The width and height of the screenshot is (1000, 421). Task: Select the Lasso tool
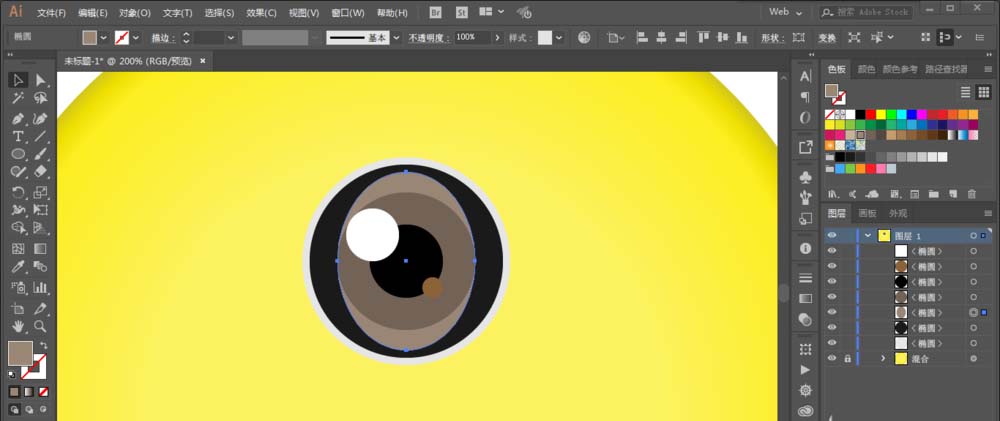41,98
